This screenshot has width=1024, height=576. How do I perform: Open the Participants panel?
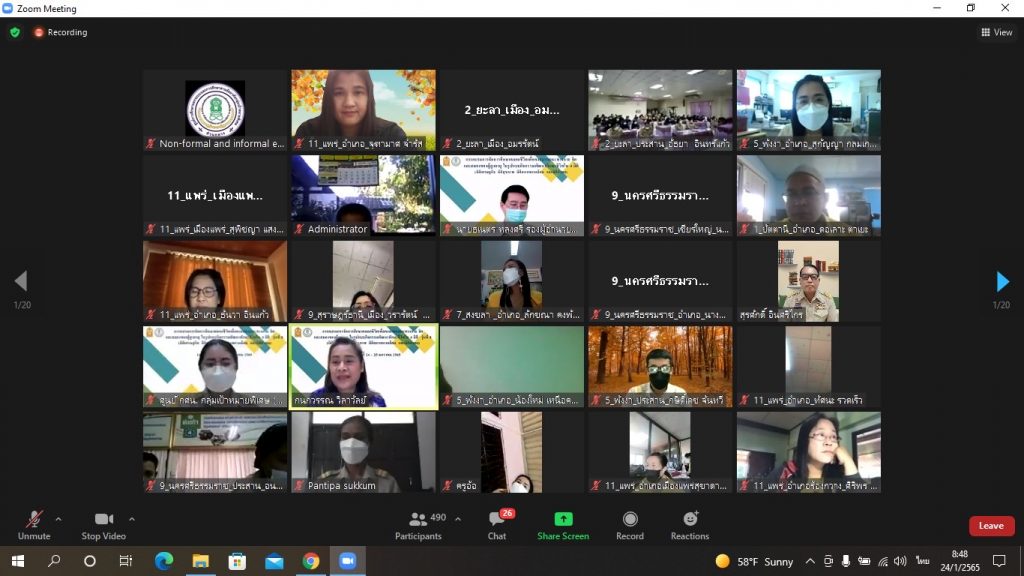tap(419, 525)
